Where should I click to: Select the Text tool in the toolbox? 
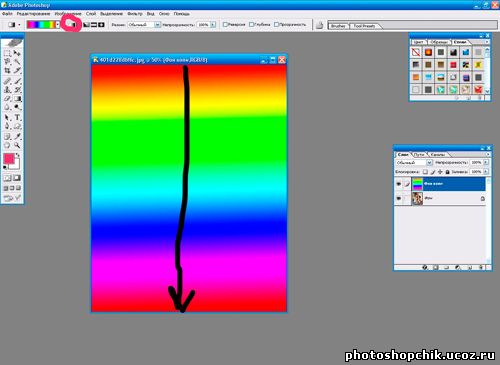click(x=18, y=118)
